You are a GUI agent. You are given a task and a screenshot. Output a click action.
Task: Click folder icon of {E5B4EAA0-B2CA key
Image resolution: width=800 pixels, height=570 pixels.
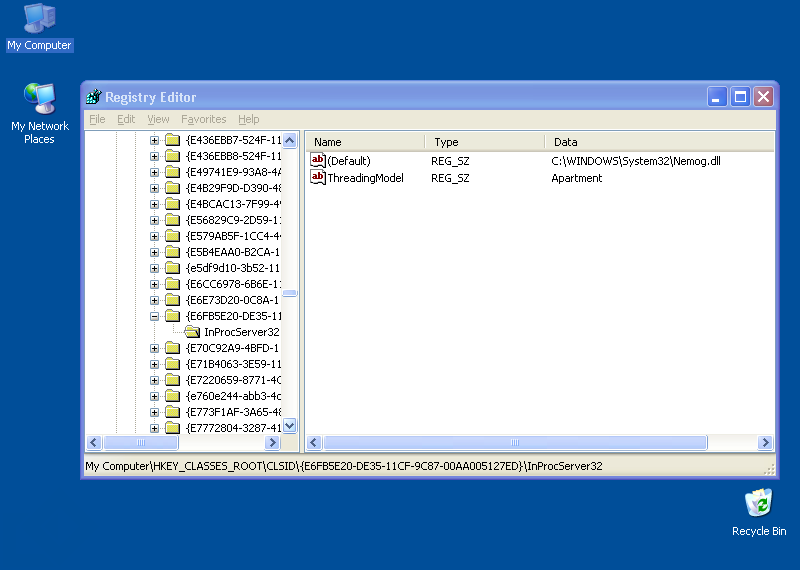click(x=173, y=252)
